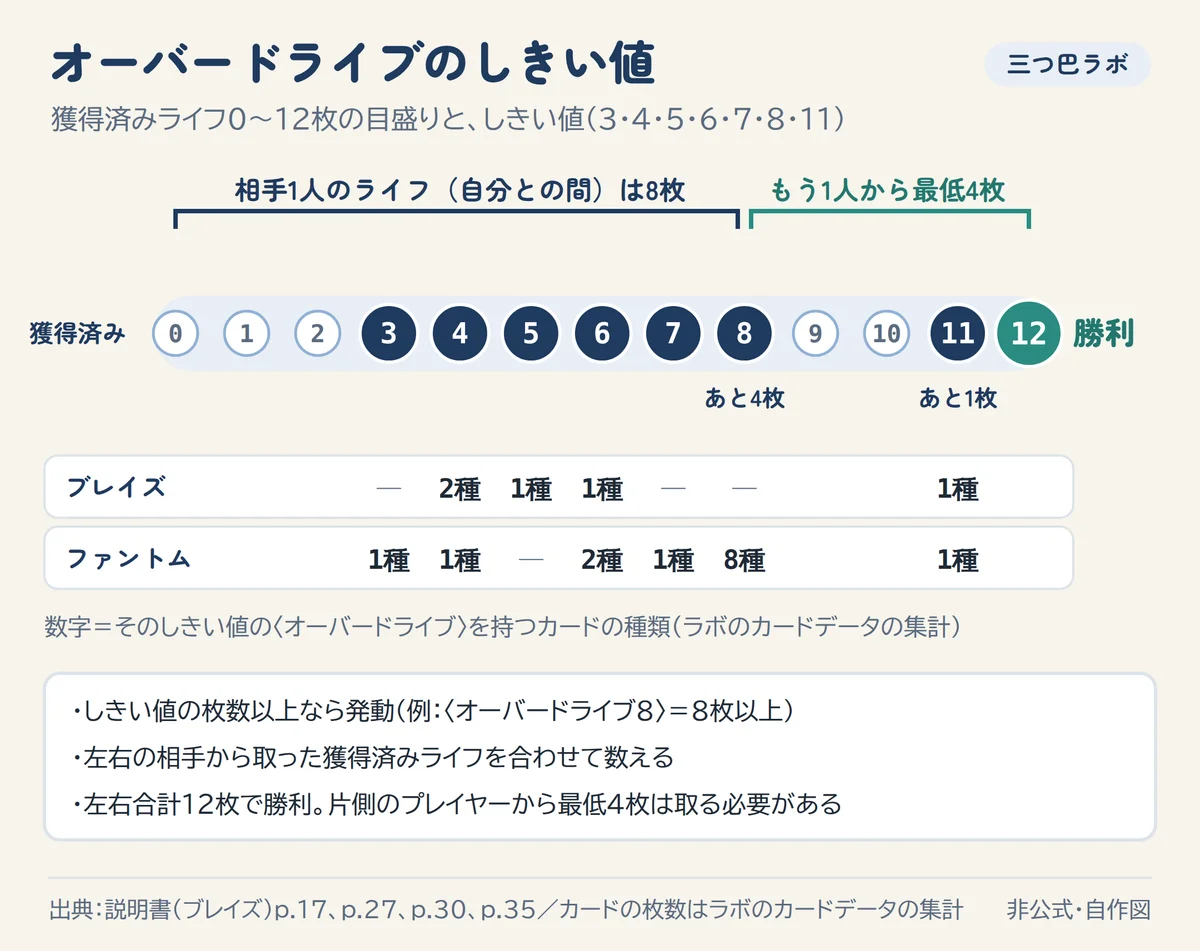This screenshot has width=1200, height=951.
Task: Select the dark circle numbered 8
Action: pyautogui.click(x=744, y=334)
